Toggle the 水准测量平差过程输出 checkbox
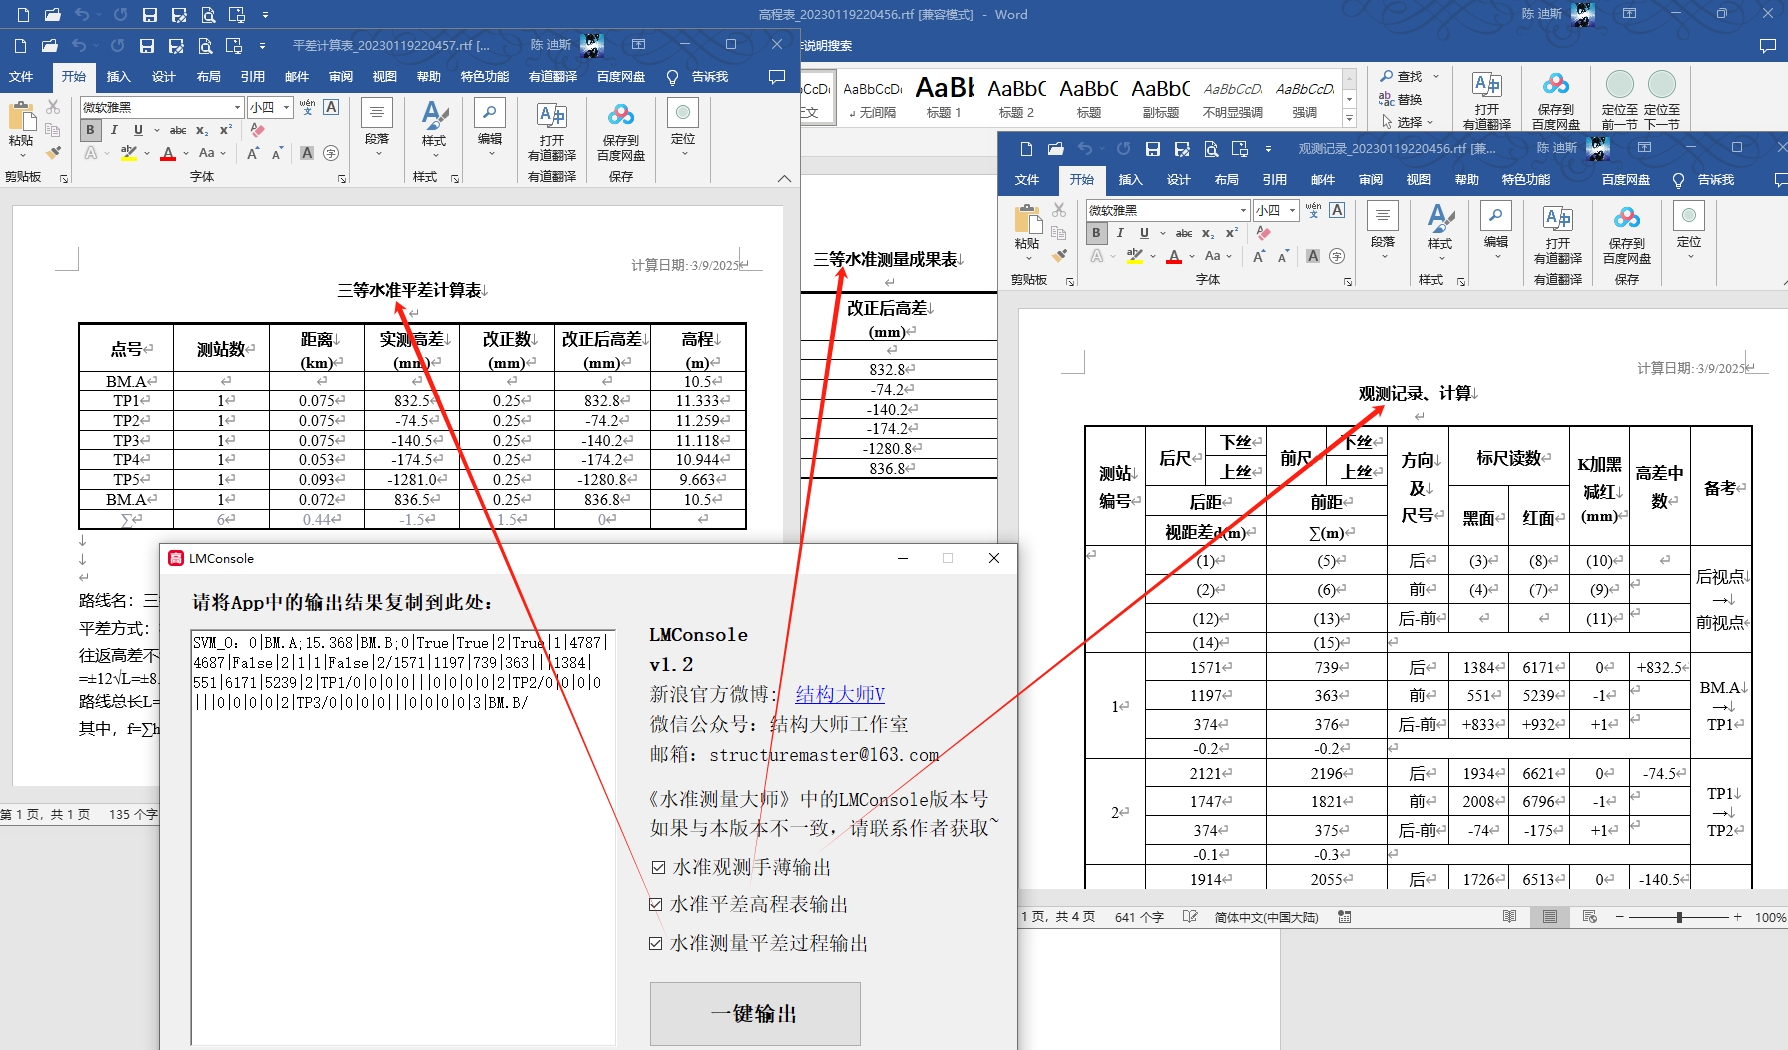Image resolution: width=1788 pixels, height=1050 pixels. click(x=656, y=943)
